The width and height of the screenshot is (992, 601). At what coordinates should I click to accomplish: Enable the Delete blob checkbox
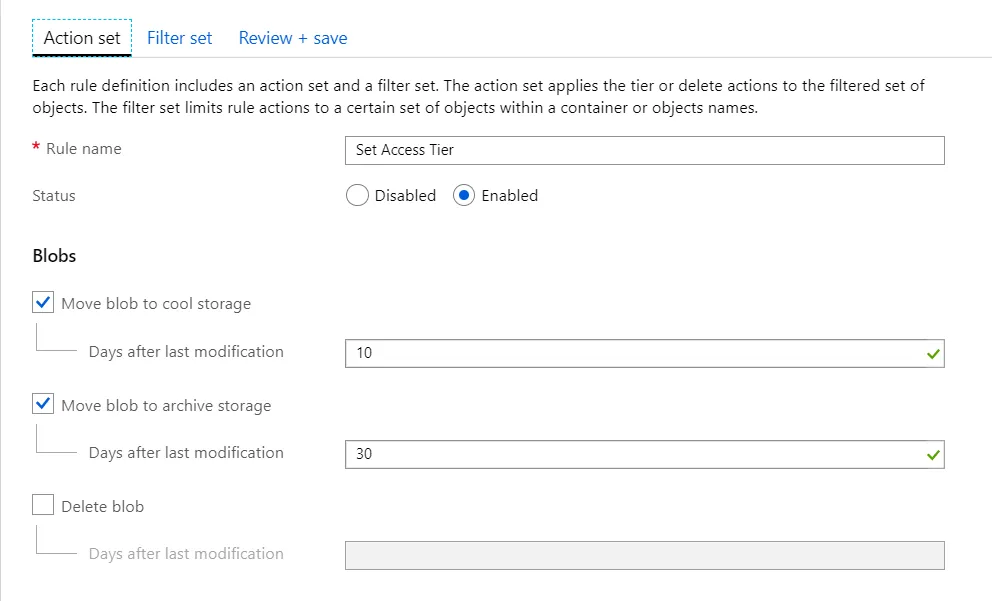[x=43, y=506]
